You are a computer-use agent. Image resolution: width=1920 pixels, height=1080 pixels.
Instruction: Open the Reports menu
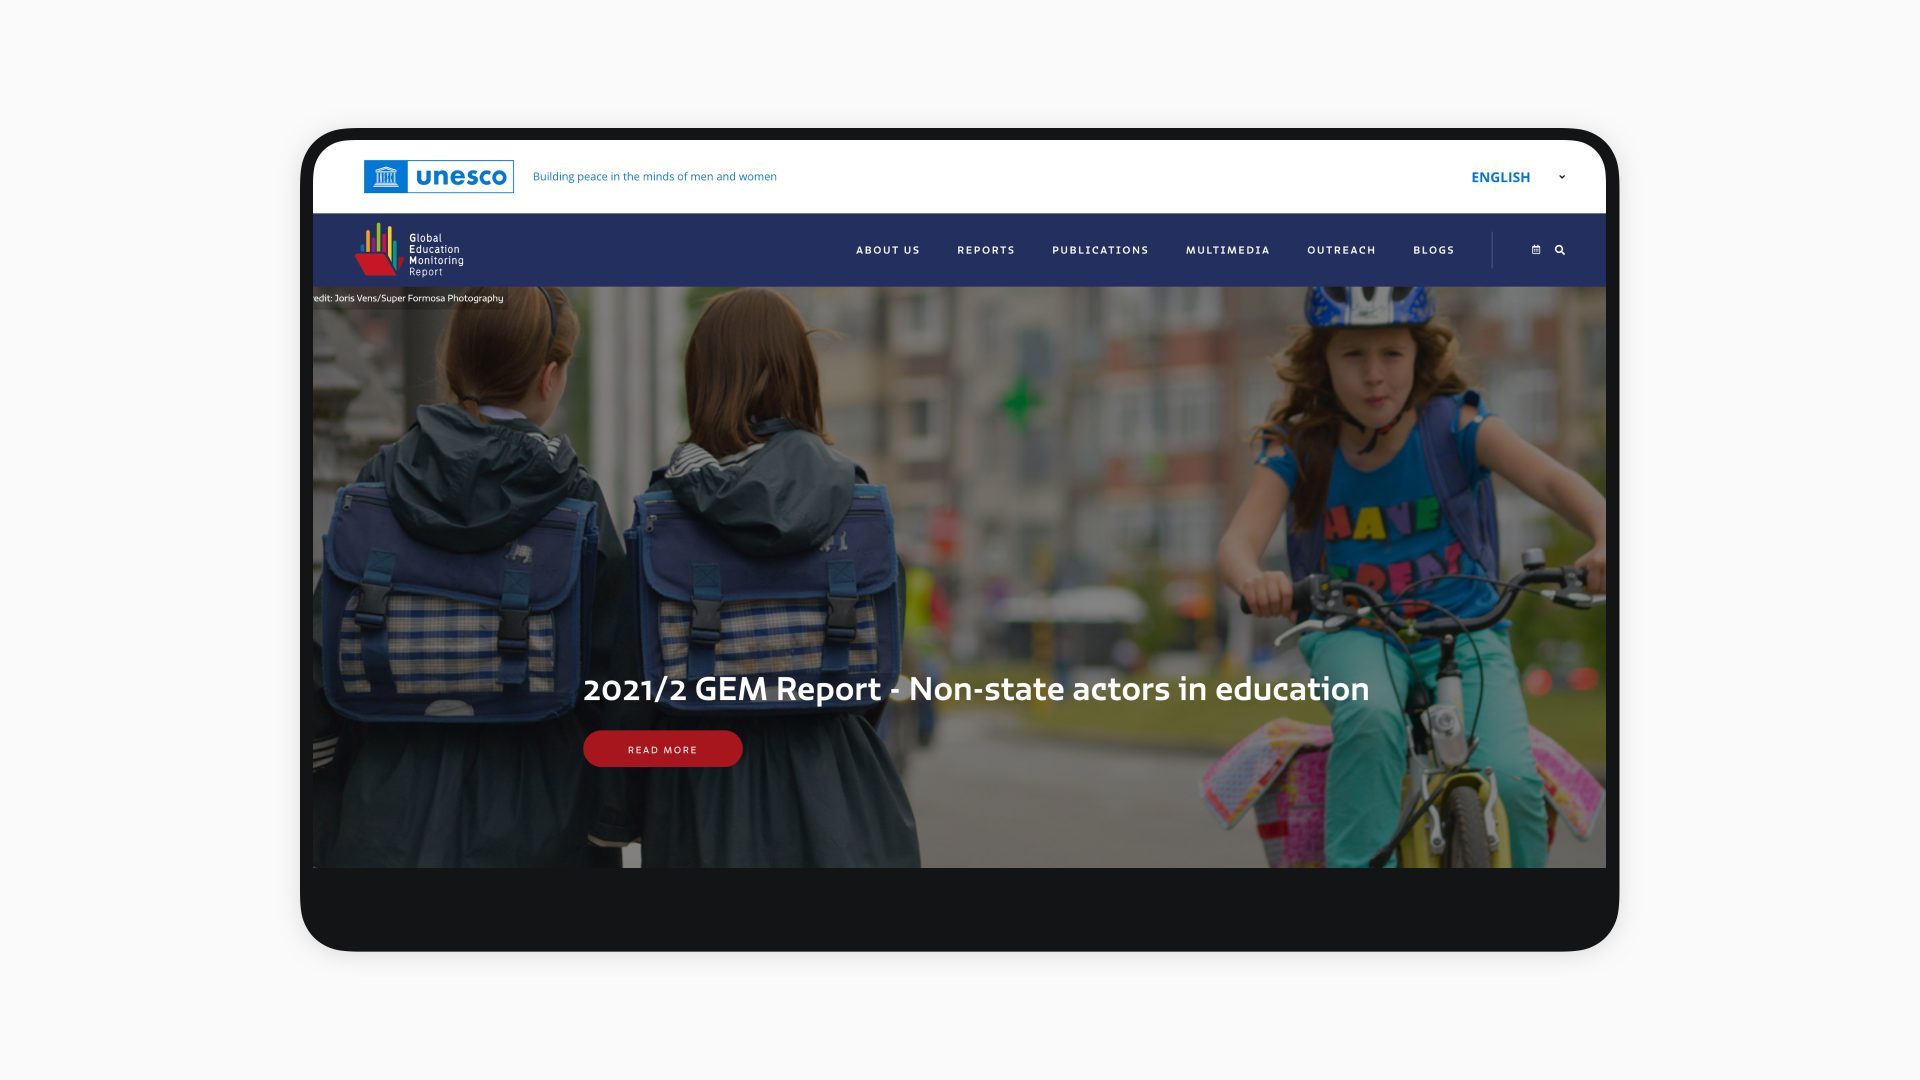(985, 250)
